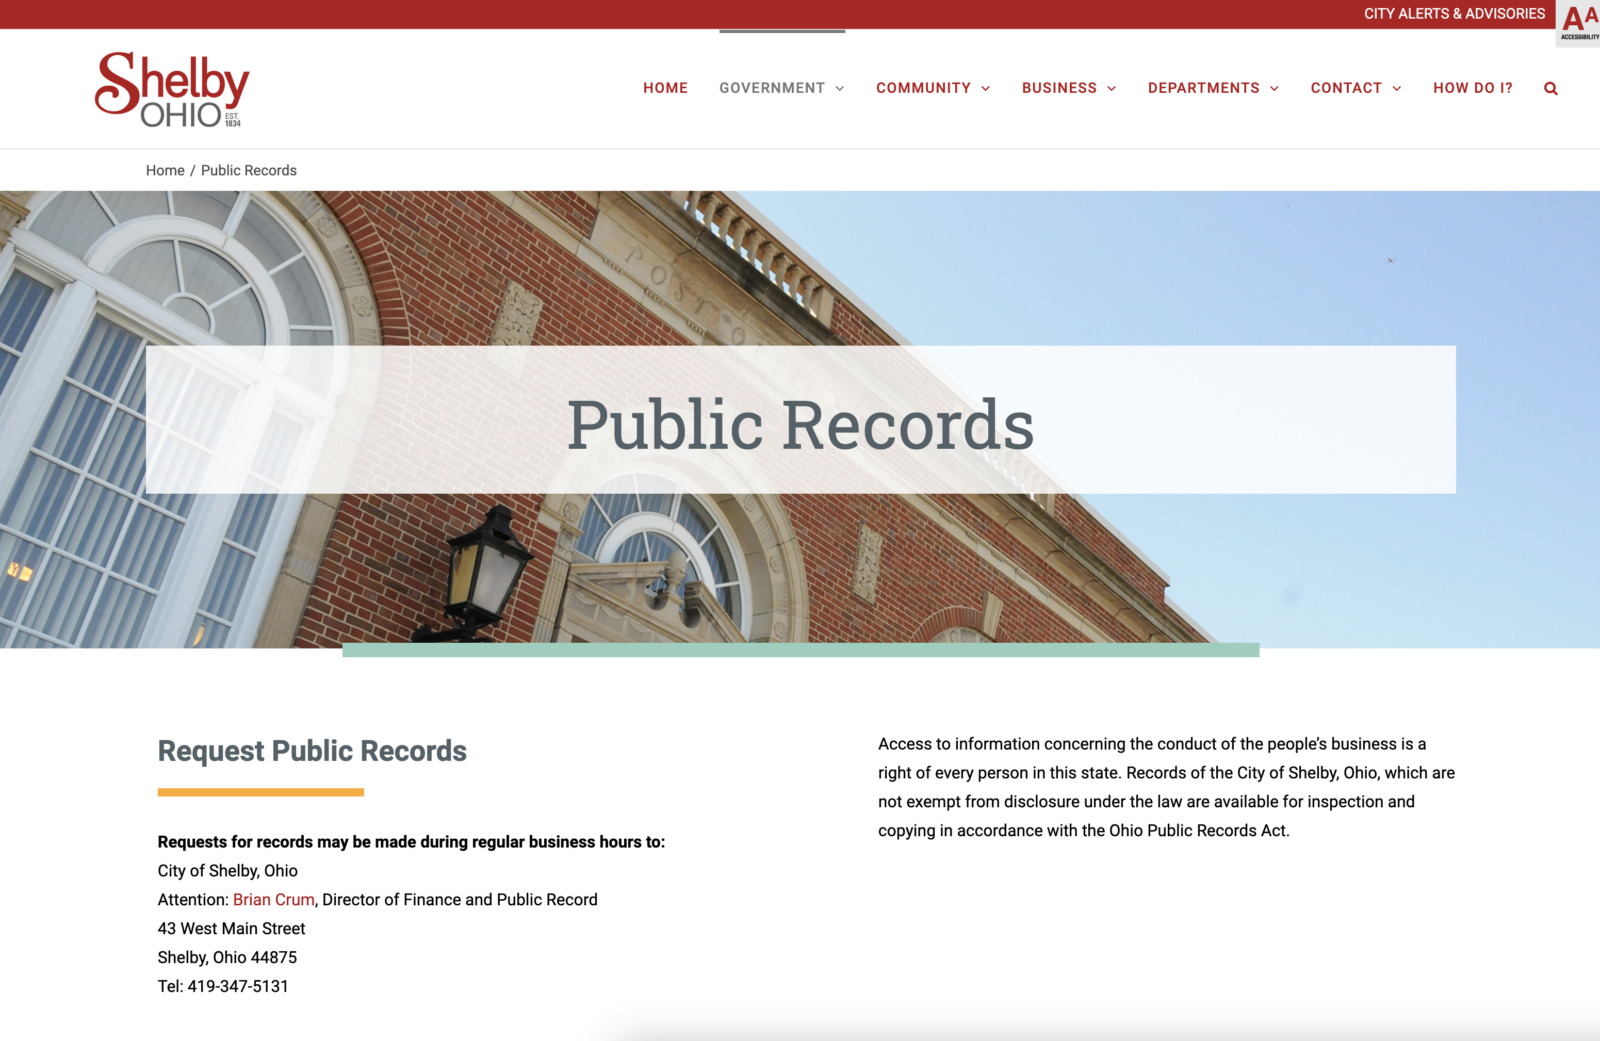Select the phone number 419-347-5131

tap(238, 986)
